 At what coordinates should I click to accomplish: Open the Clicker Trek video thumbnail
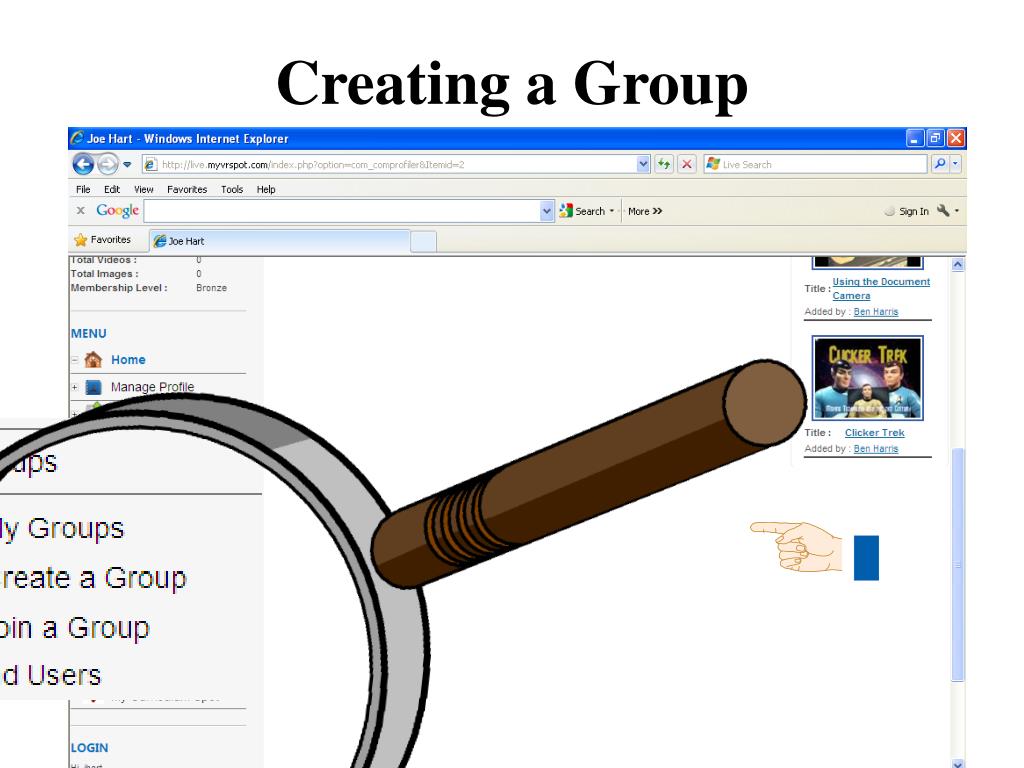[867, 377]
